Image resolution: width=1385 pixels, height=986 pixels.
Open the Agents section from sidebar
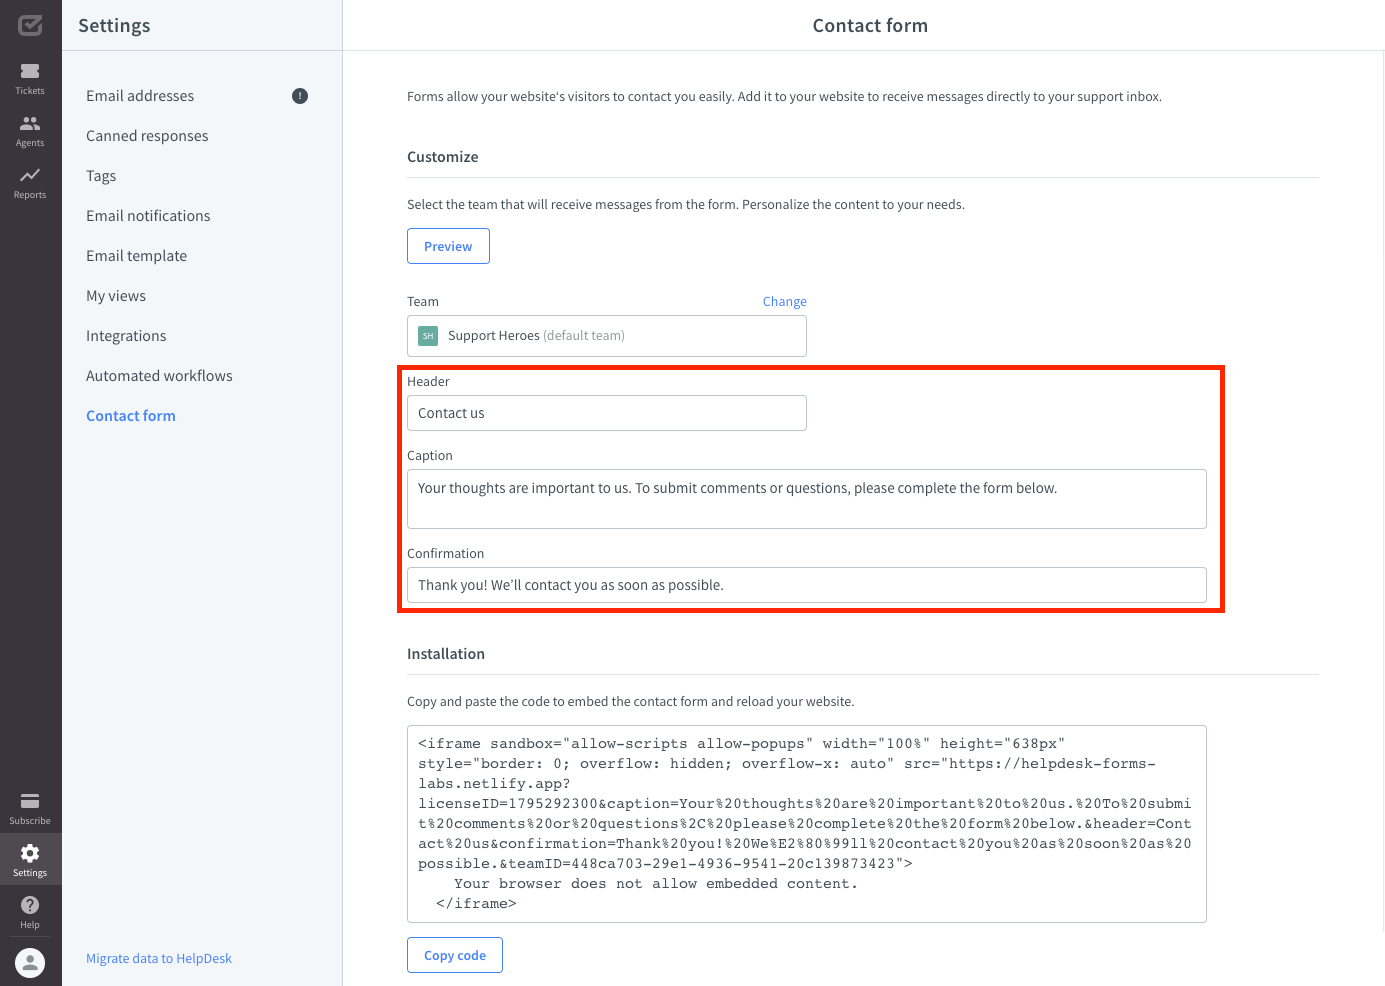tap(30, 128)
